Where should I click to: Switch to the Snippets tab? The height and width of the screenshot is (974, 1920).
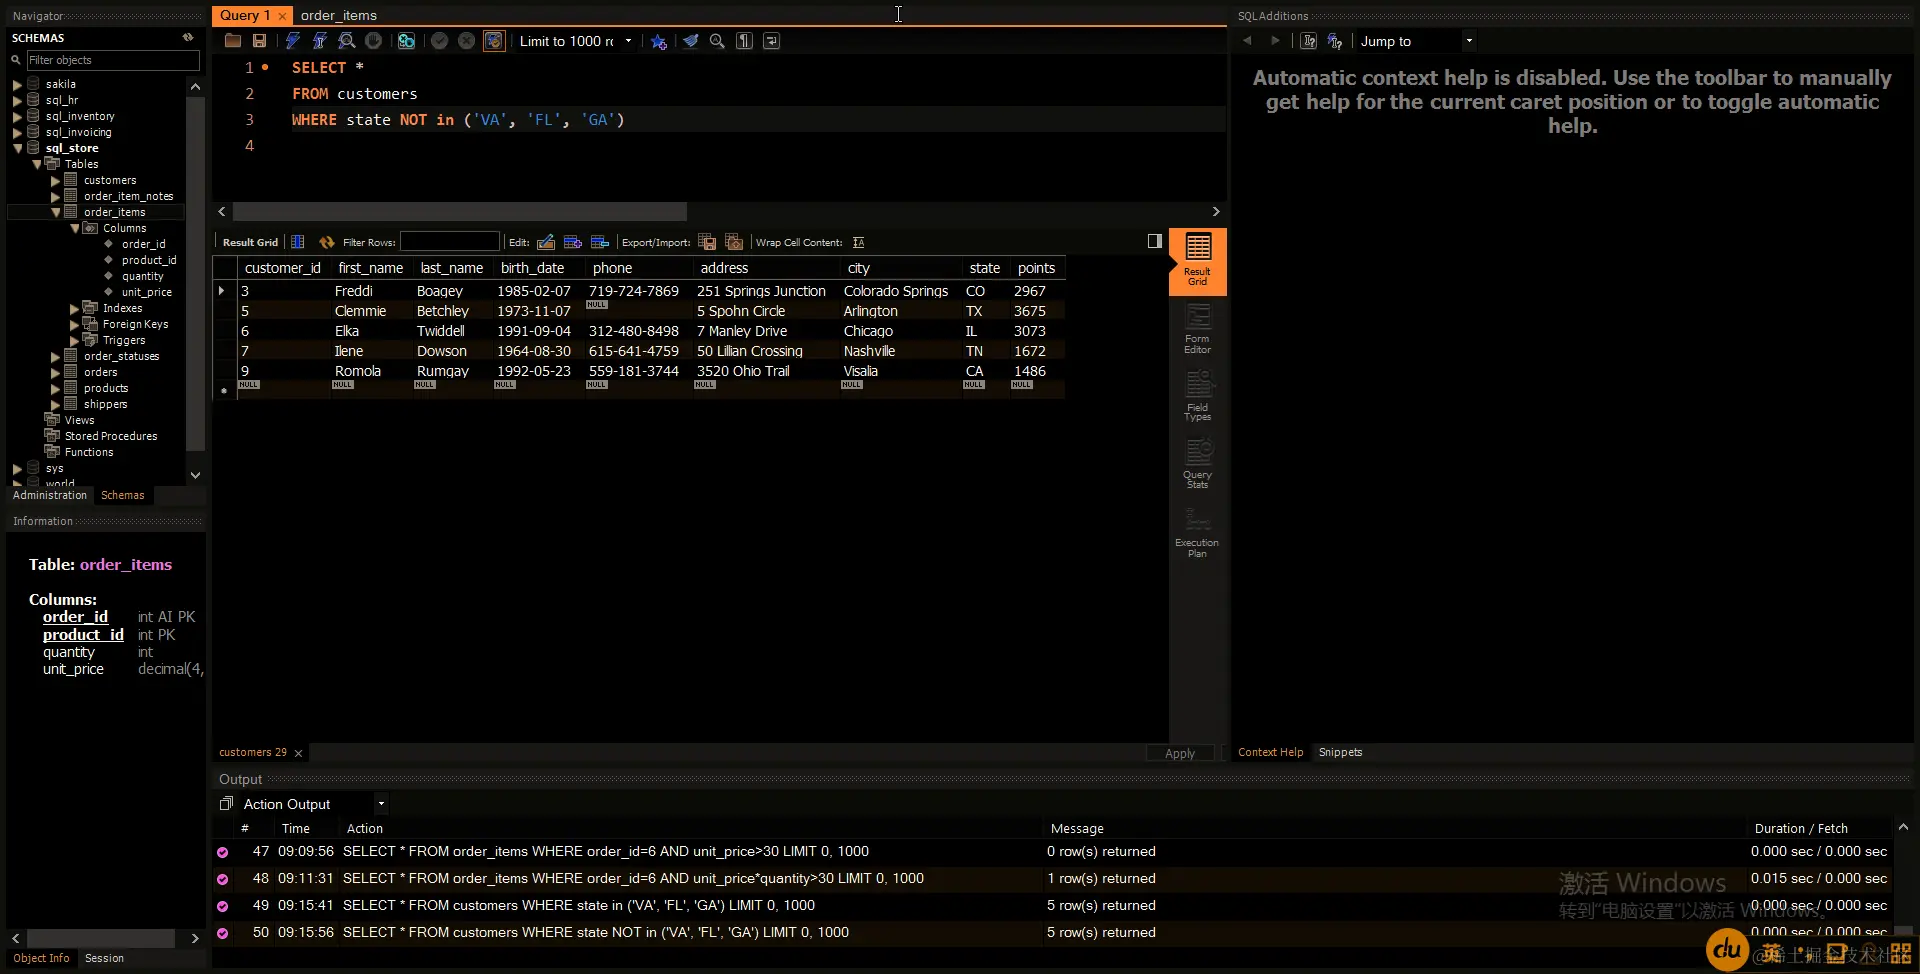[x=1340, y=752]
